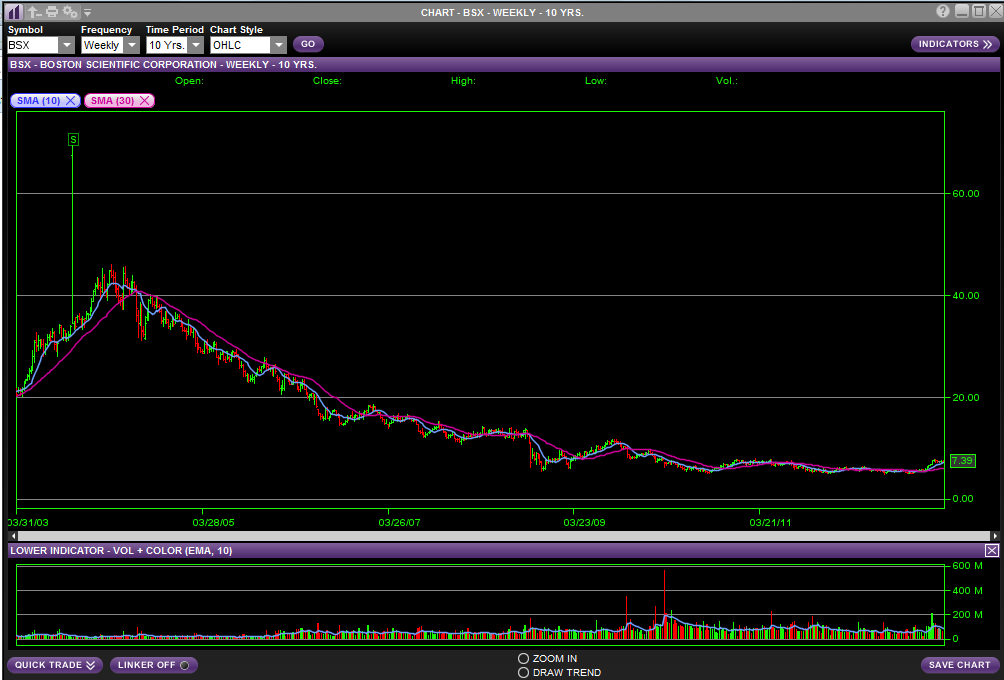Select the Zoom In radio button
This screenshot has height=680, width=1004.
coord(523,658)
